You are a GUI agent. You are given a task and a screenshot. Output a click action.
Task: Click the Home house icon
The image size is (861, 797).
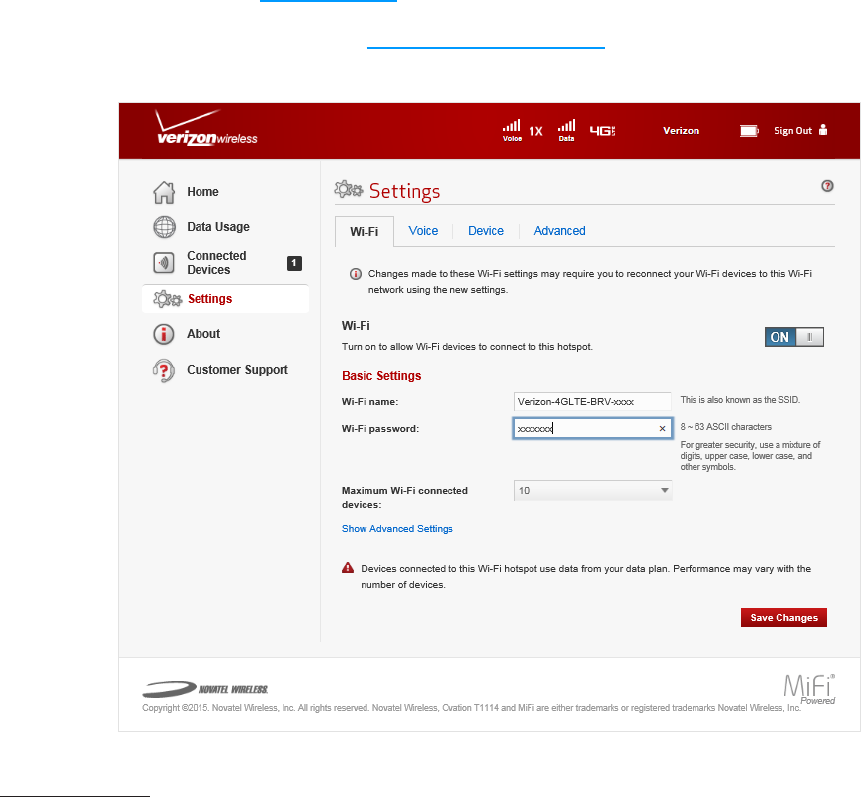[x=164, y=192]
